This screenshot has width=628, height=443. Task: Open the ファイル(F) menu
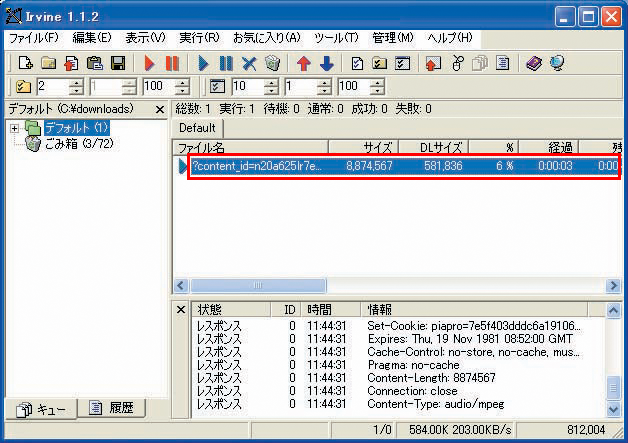pyautogui.click(x=34, y=38)
